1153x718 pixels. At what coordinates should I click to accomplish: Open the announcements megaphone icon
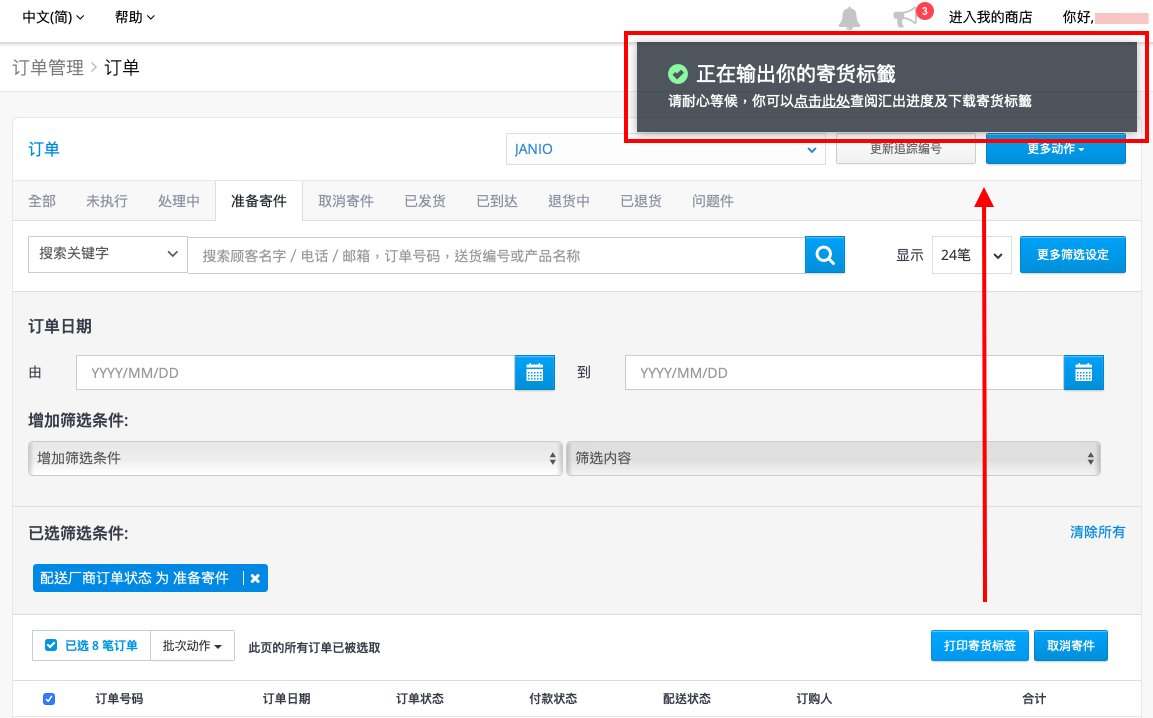(x=905, y=17)
